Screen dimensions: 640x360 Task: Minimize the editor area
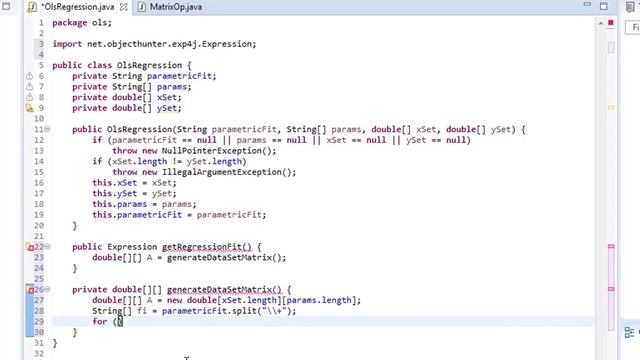(587, 4)
